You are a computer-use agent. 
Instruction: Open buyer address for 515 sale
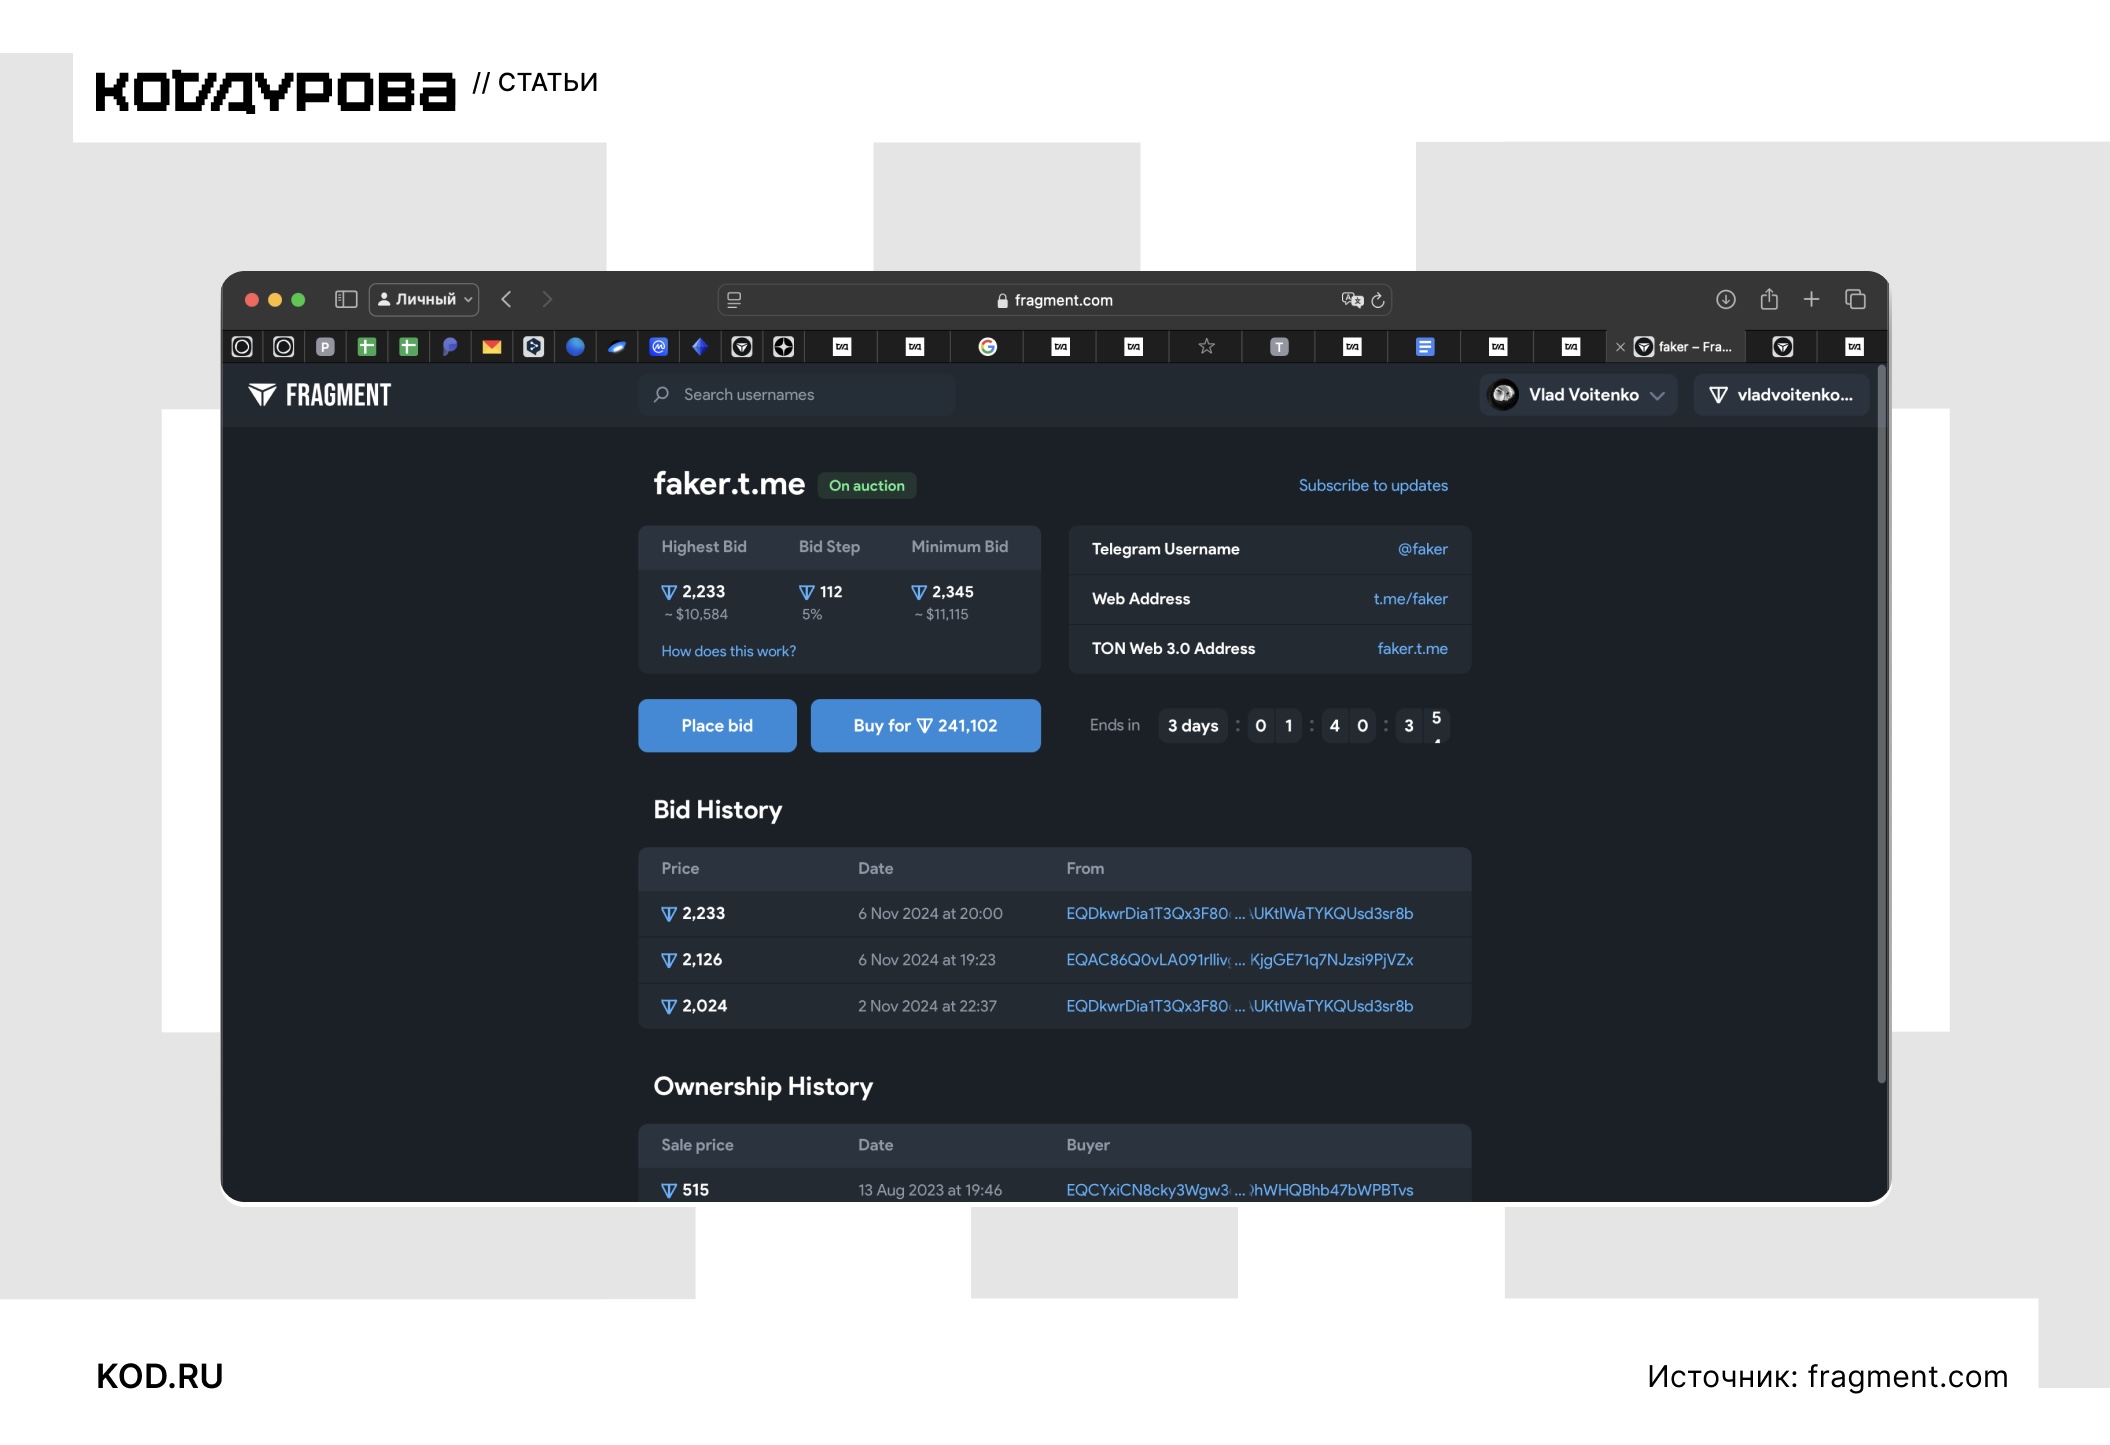pos(1239,1190)
